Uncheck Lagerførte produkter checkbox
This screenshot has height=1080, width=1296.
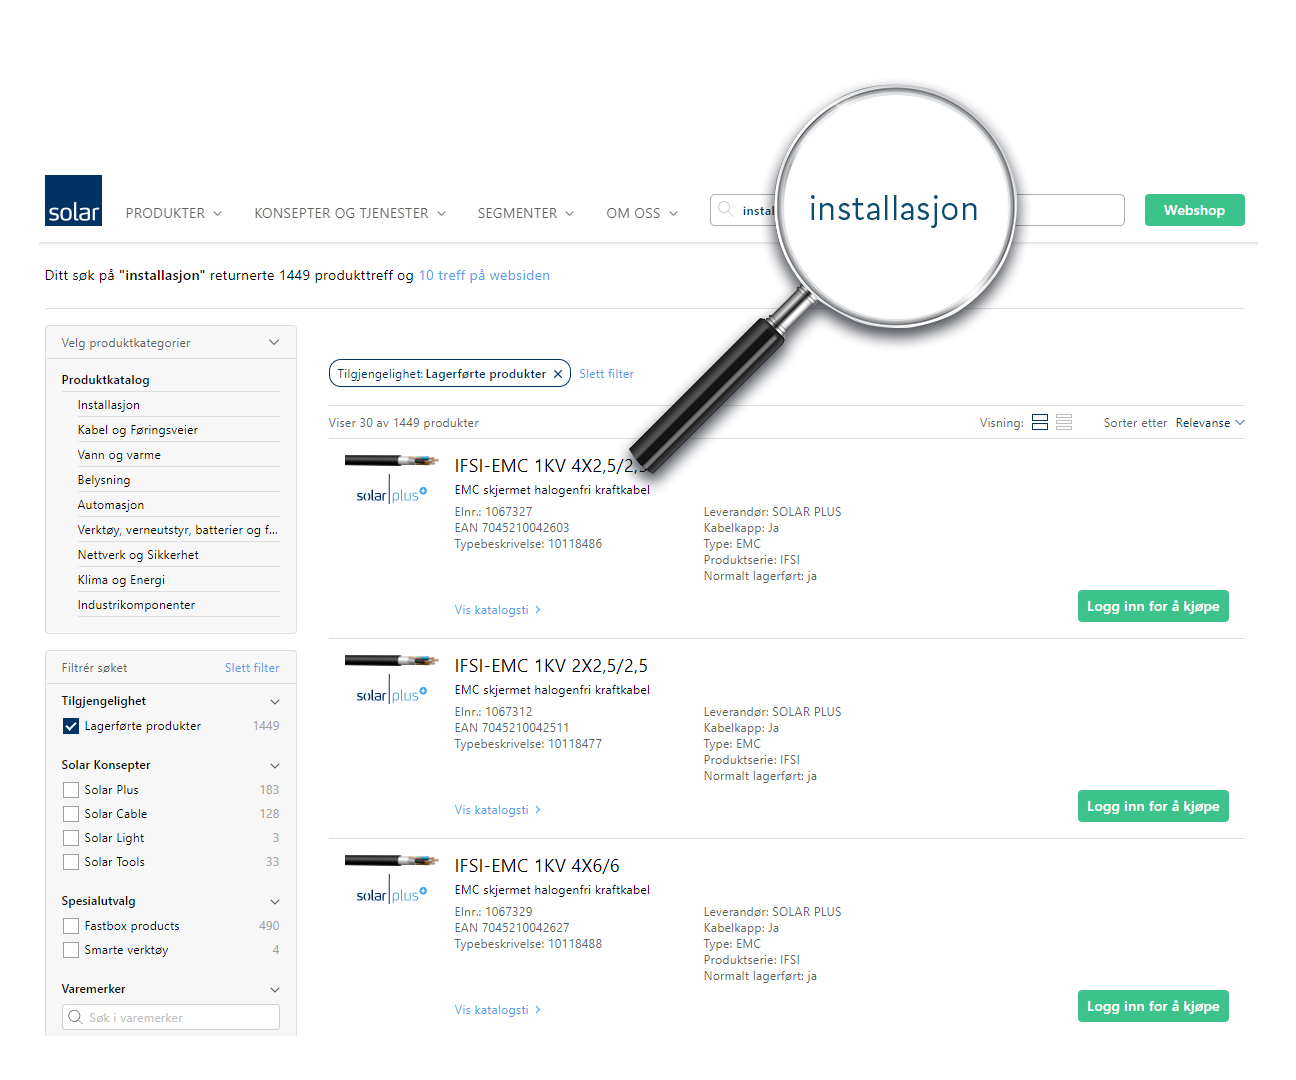71,726
